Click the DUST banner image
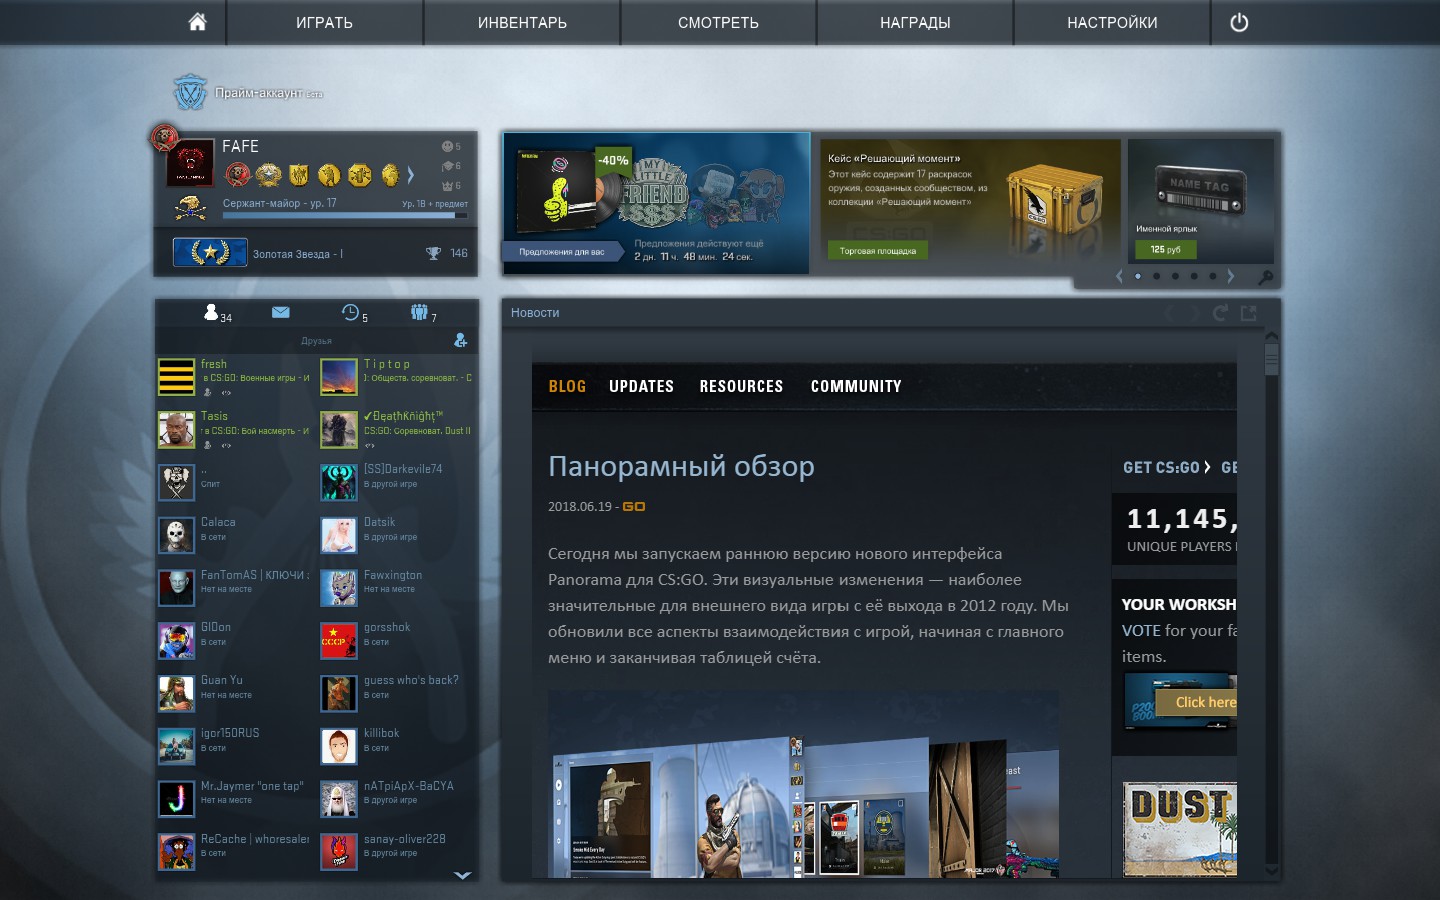 (x=1180, y=830)
